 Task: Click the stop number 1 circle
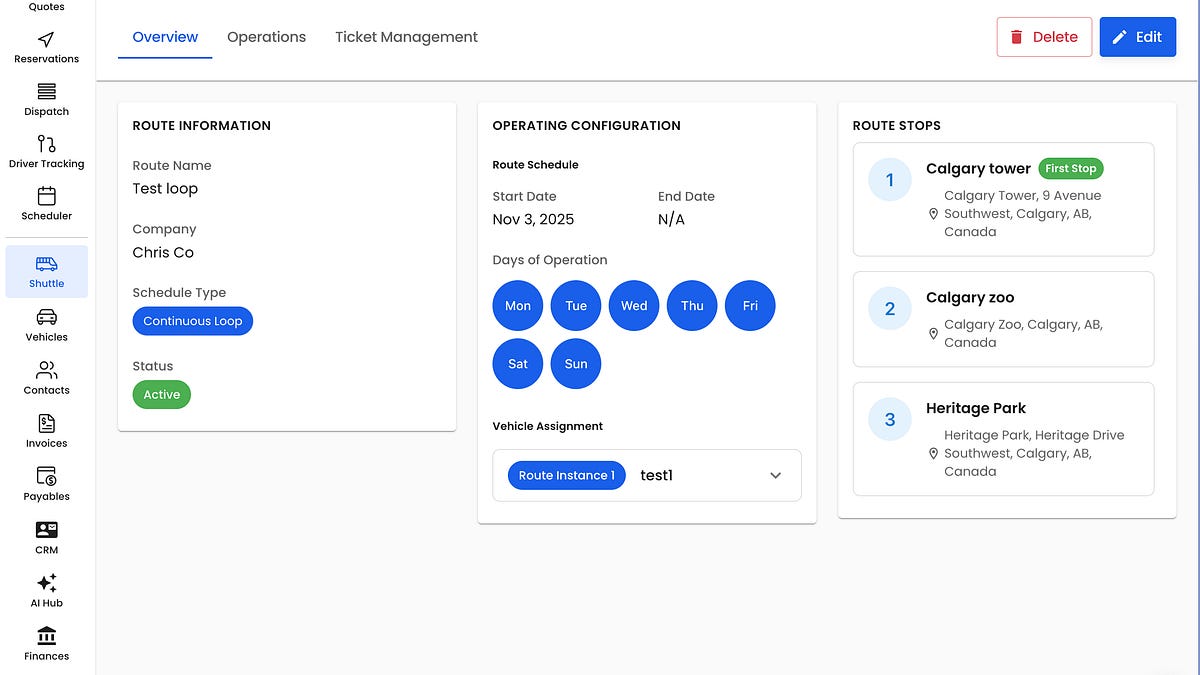tap(890, 180)
